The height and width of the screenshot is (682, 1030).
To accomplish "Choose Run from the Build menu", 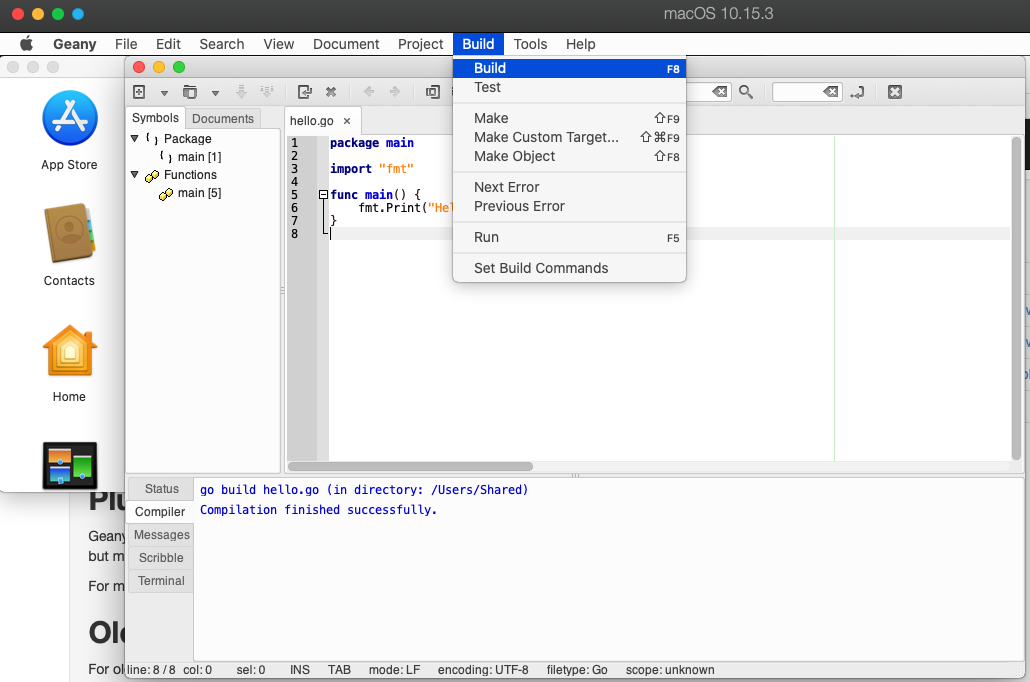I will 570,237.
